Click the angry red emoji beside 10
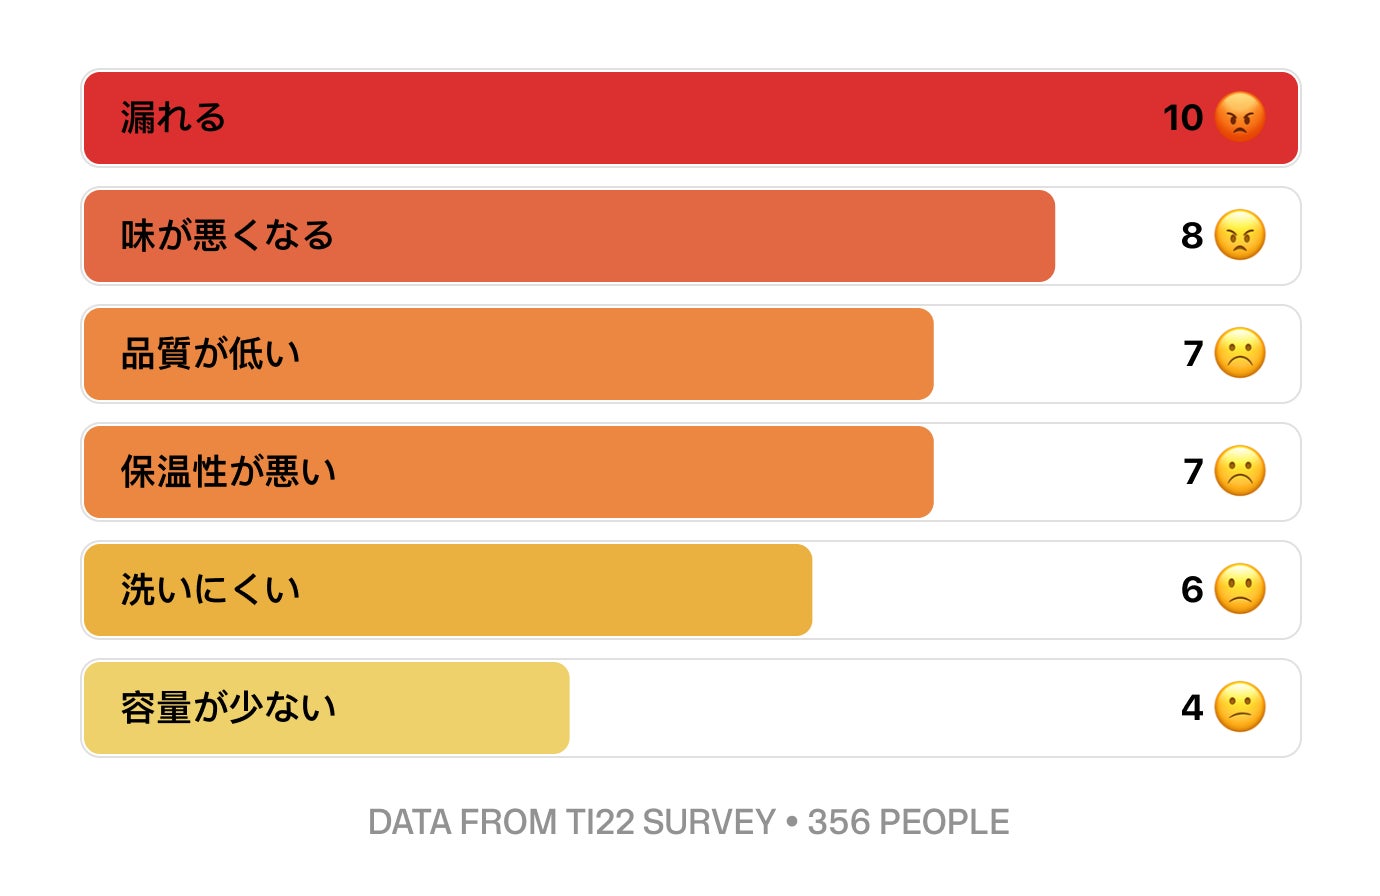 point(1240,118)
